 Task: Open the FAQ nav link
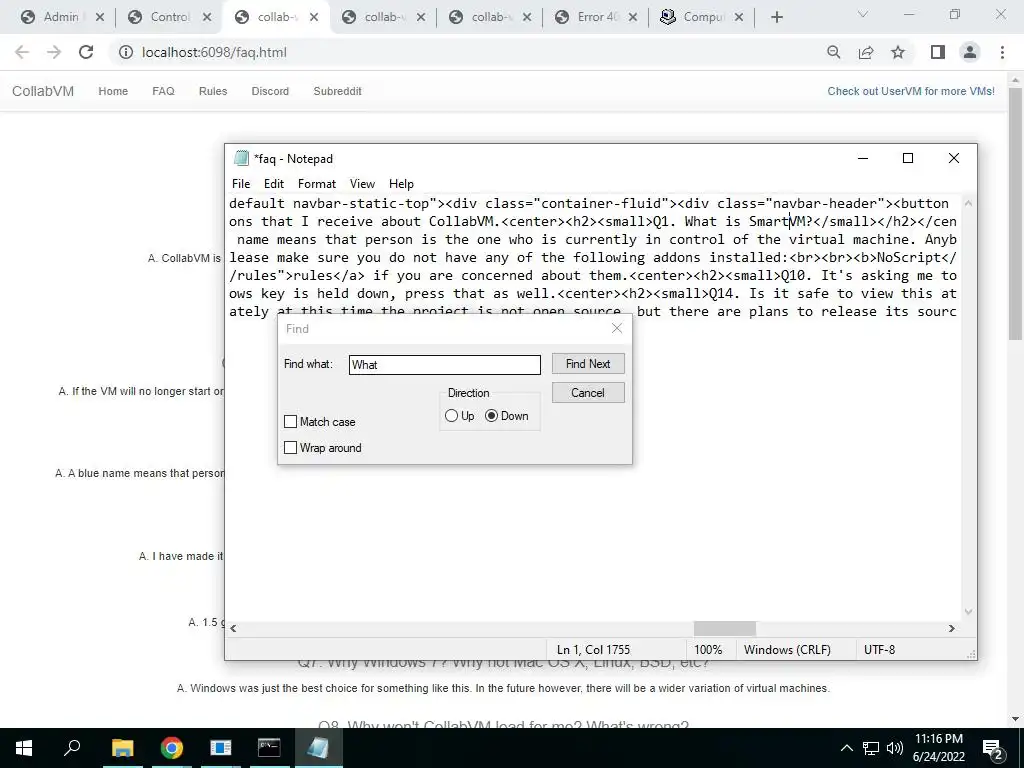pos(163,91)
